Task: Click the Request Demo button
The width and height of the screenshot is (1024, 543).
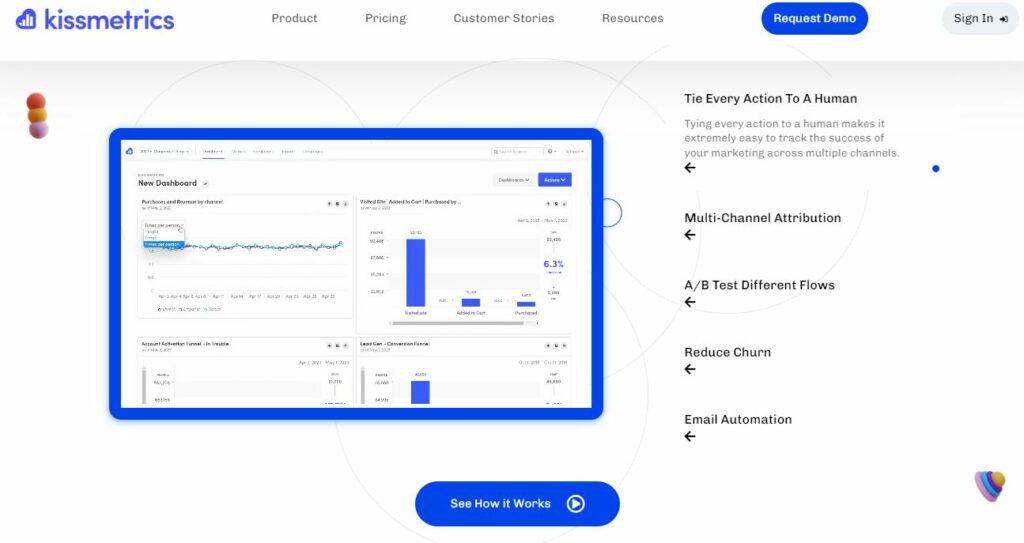Action: (x=814, y=18)
